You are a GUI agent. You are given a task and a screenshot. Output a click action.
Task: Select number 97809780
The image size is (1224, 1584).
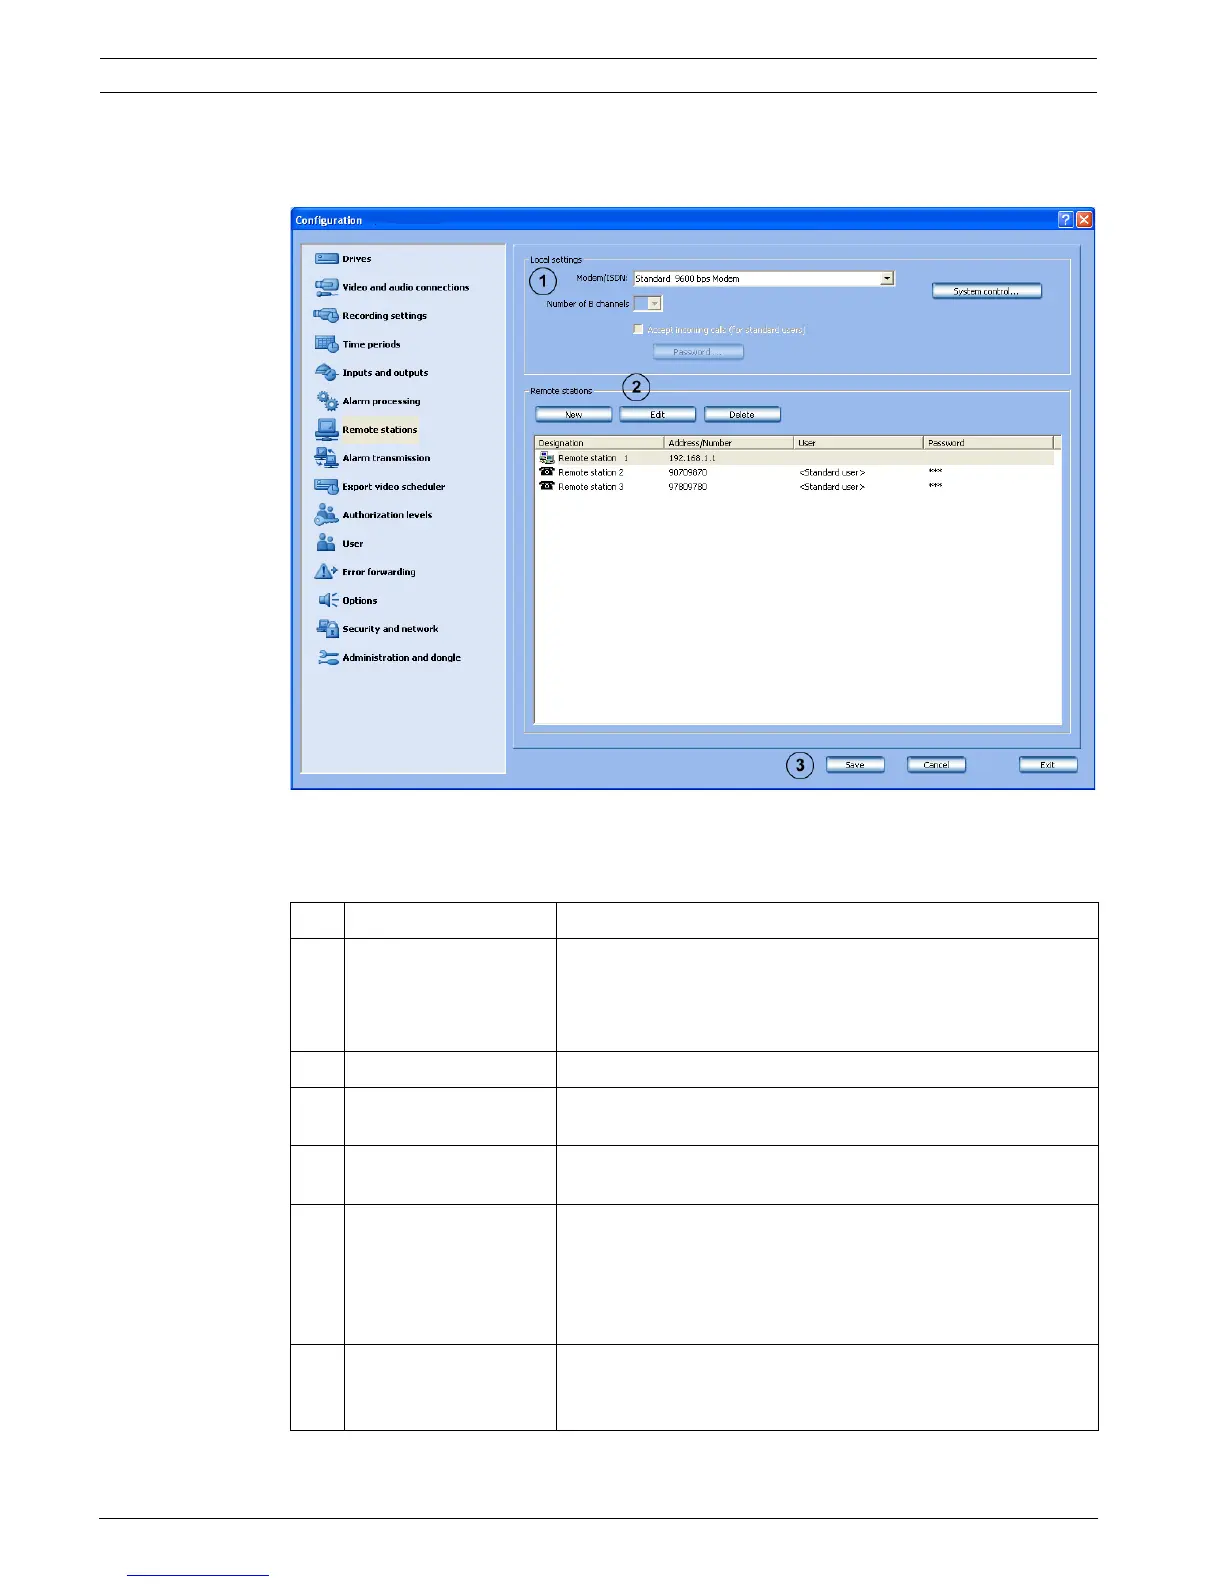click(688, 487)
